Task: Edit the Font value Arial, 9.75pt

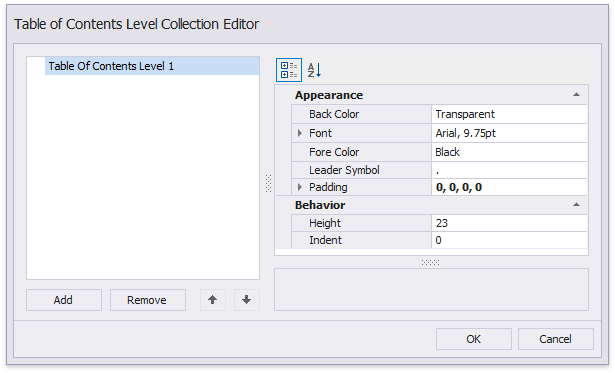Action: (x=509, y=133)
